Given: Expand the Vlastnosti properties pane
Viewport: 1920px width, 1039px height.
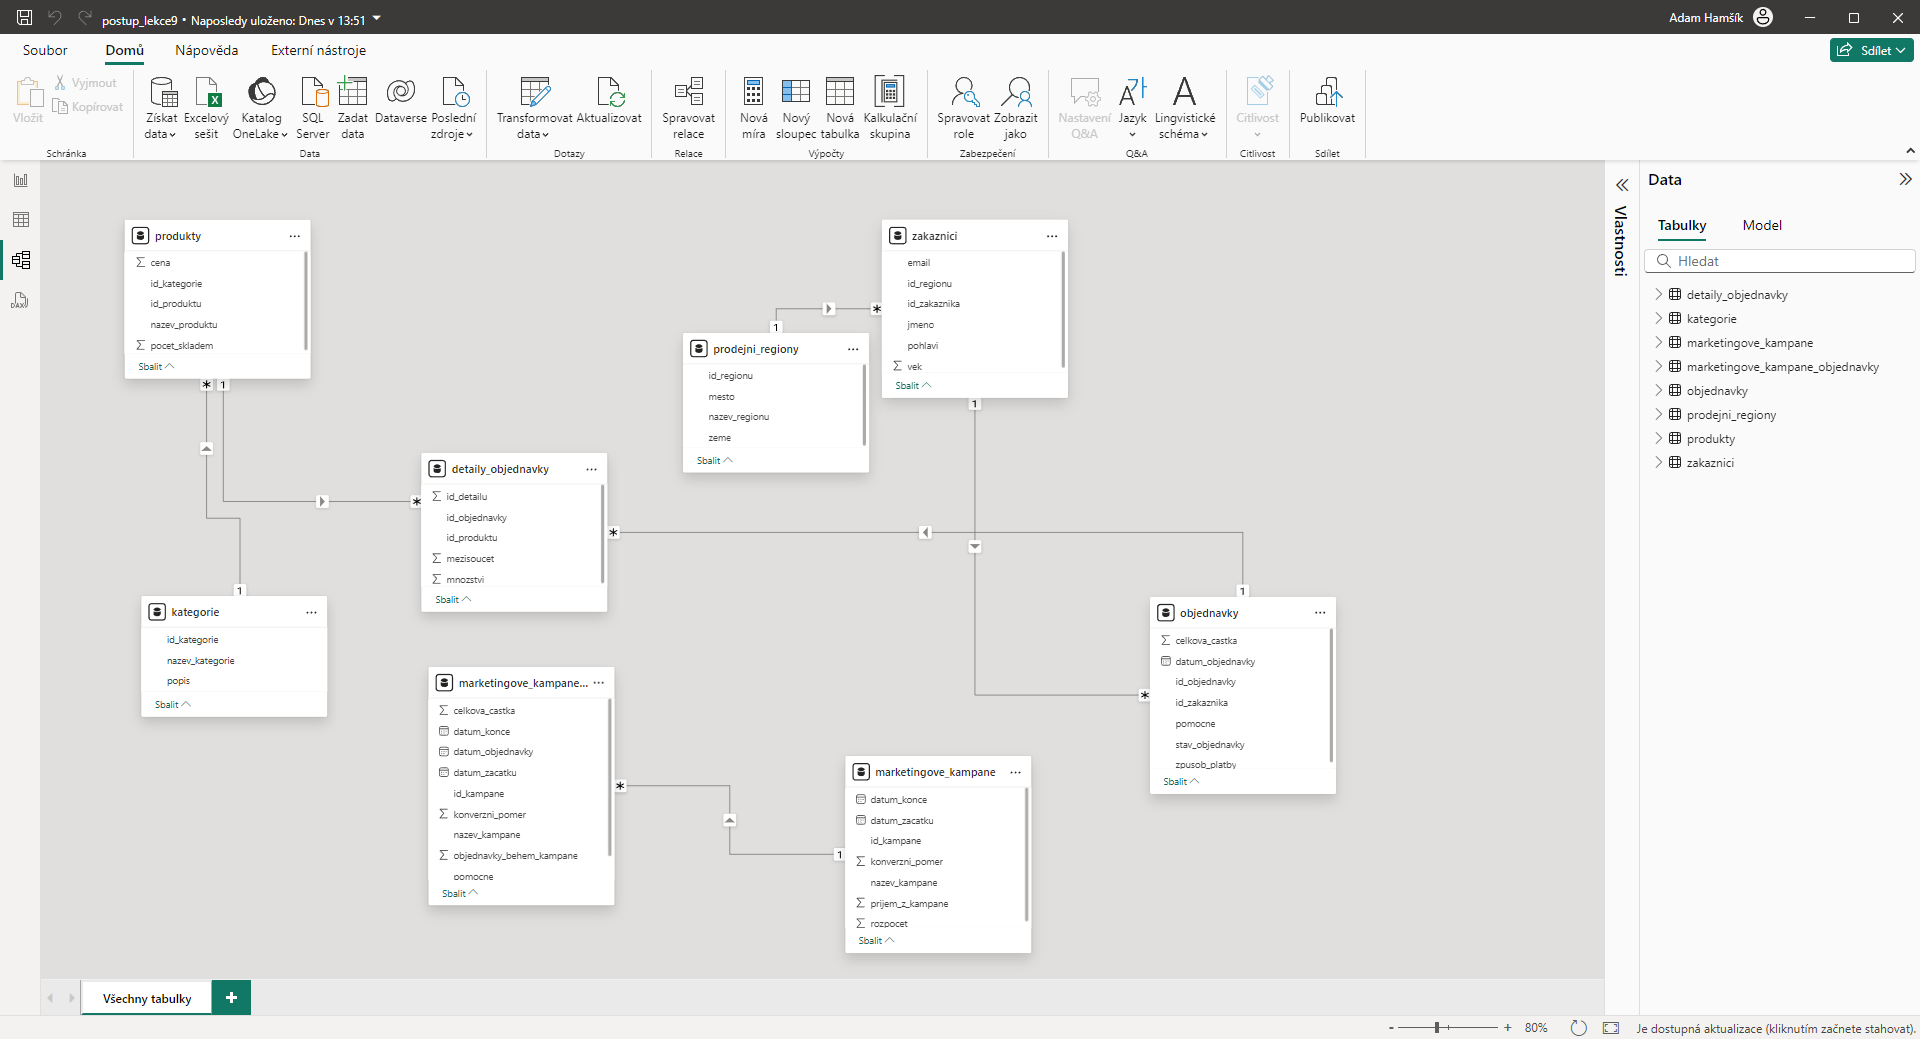Looking at the screenshot, I should [1622, 185].
